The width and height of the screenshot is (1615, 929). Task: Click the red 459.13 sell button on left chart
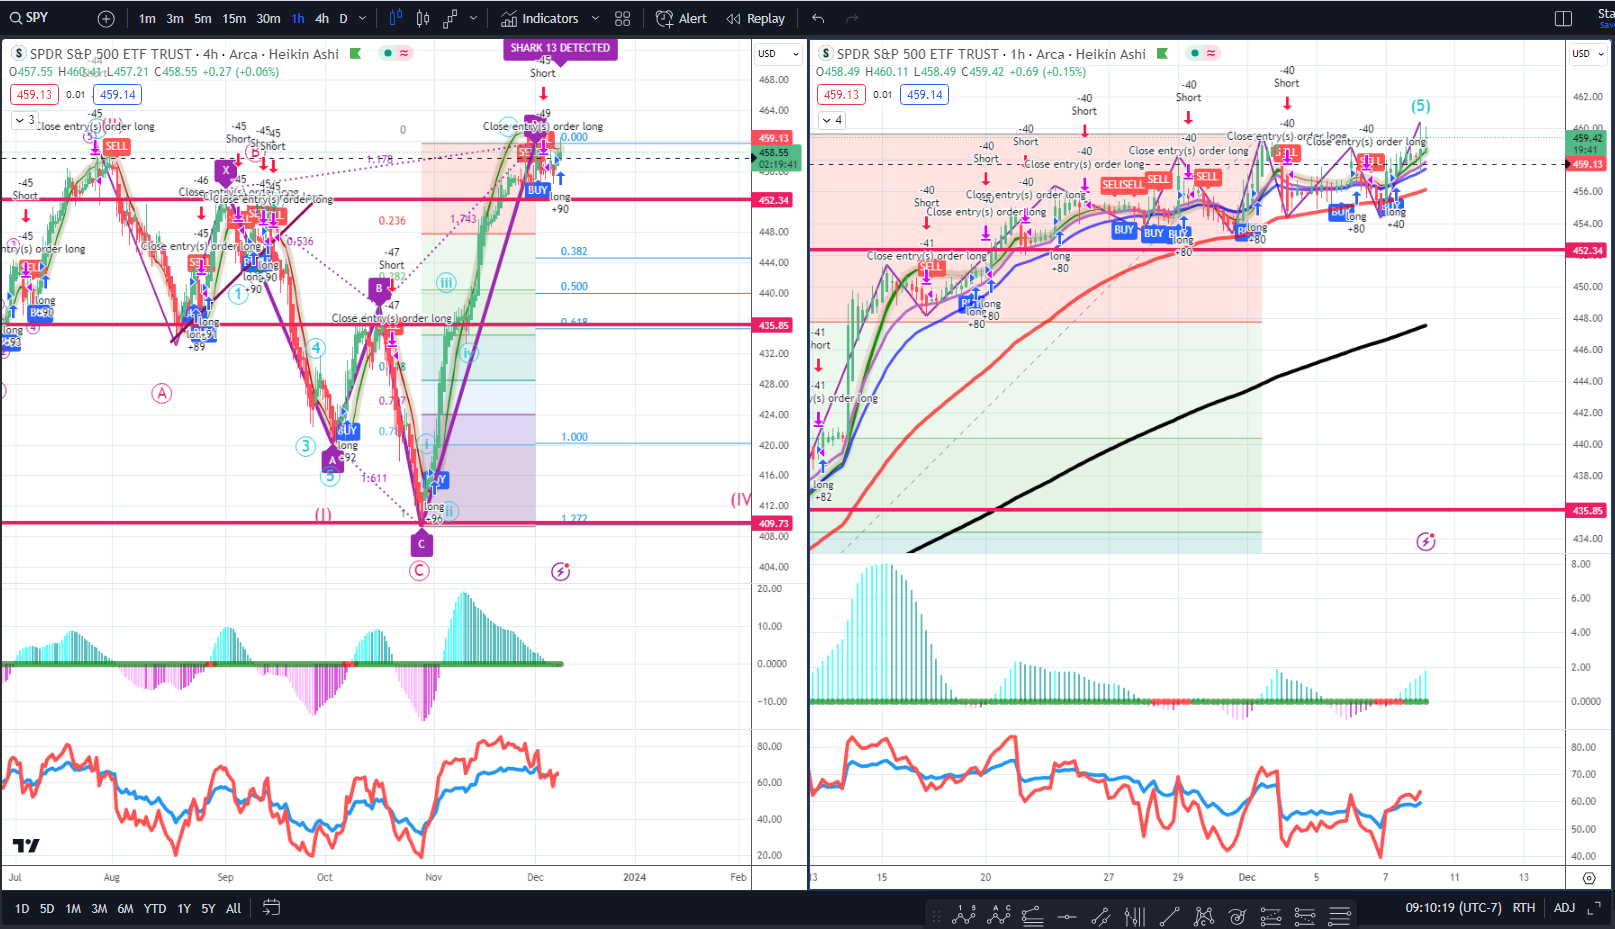tap(34, 95)
